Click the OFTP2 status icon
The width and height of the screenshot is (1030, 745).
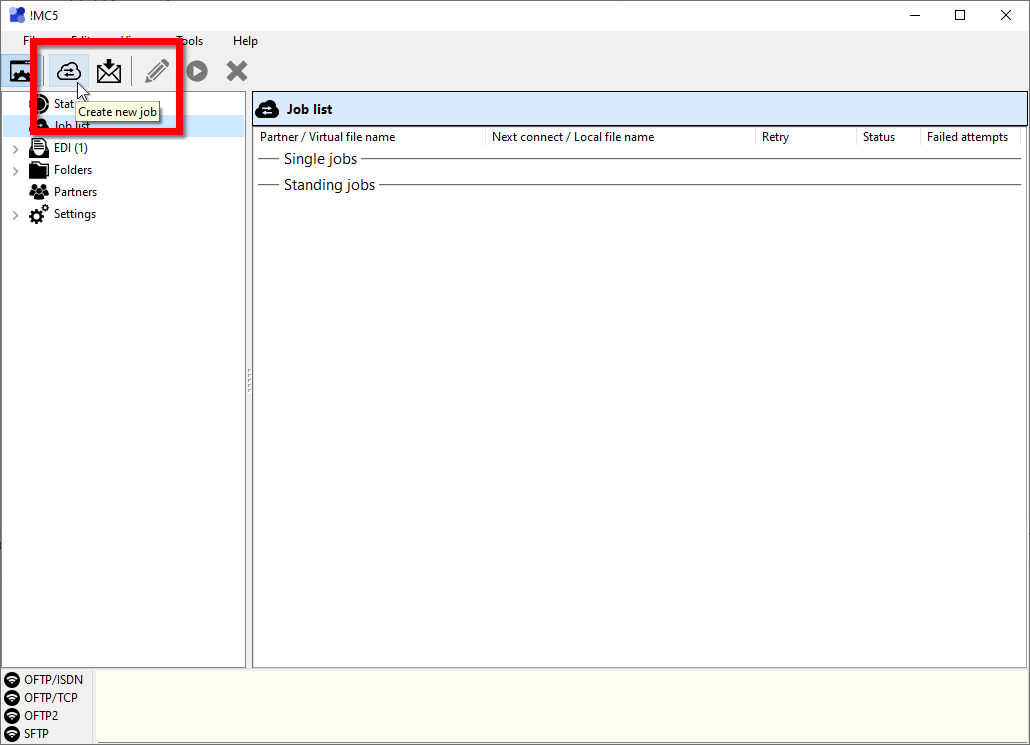(x=12, y=715)
